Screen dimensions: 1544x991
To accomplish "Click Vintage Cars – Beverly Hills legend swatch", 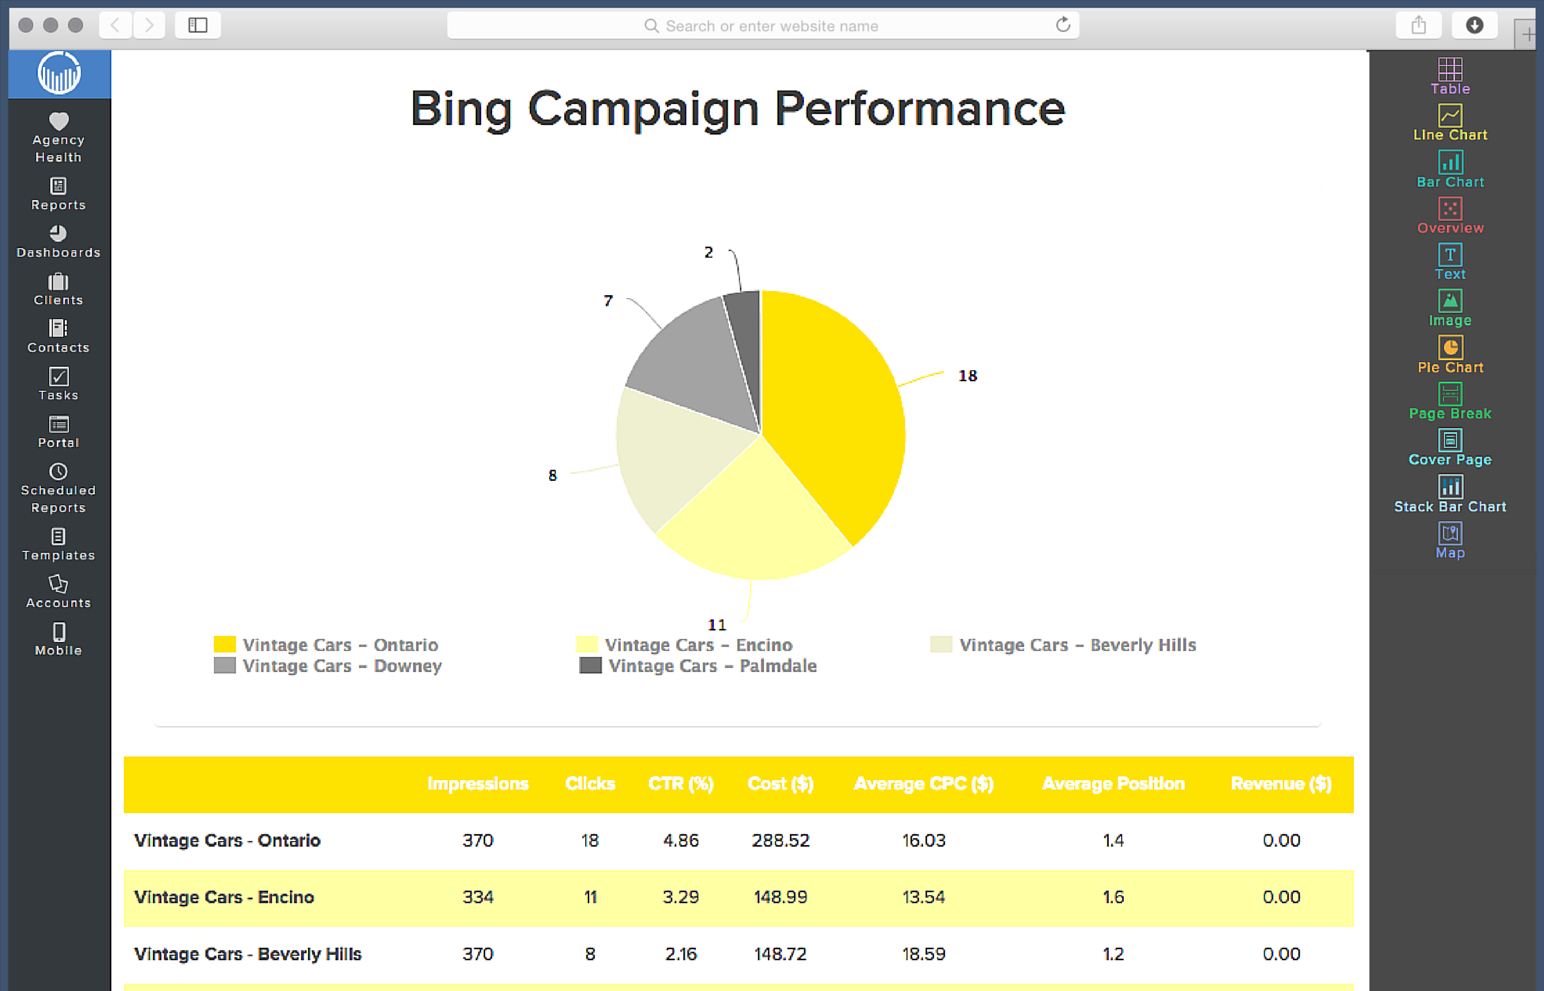I will pyautogui.click(x=941, y=644).
